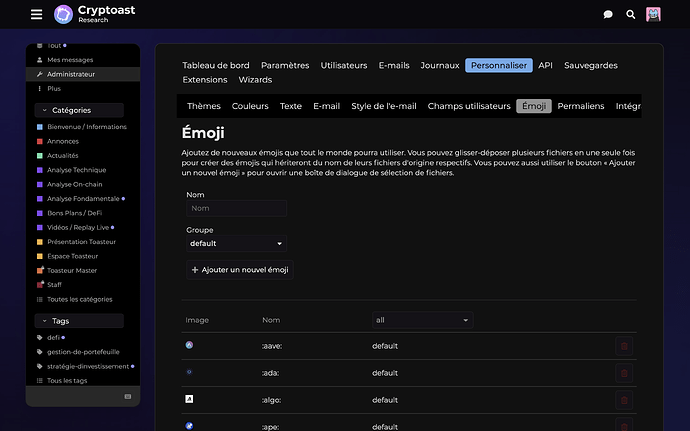Viewport: 690px width, 431px height.
Task: Go to the Utilisateurs tab
Action: (x=344, y=65)
